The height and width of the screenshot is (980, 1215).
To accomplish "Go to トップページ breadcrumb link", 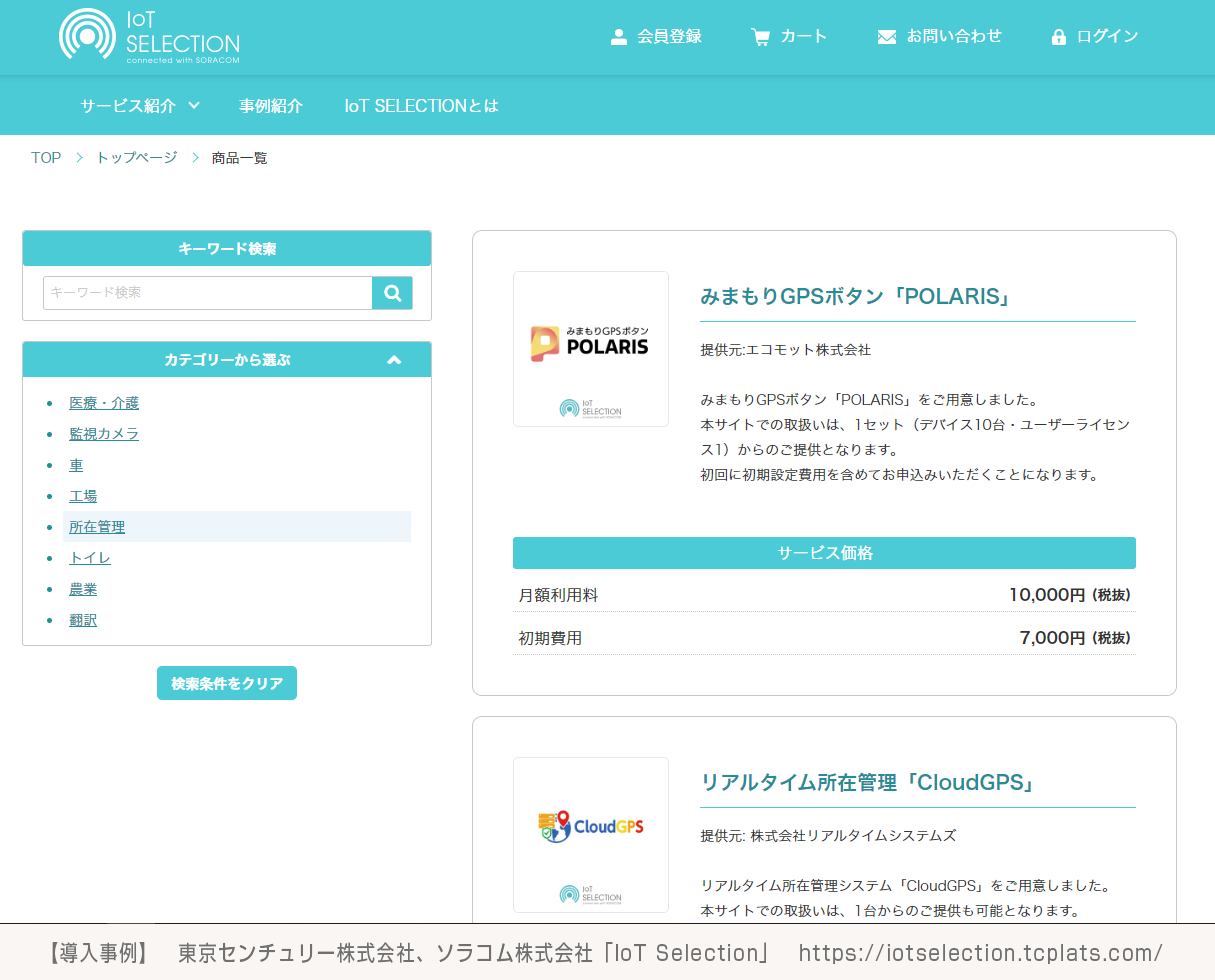I will point(137,158).
